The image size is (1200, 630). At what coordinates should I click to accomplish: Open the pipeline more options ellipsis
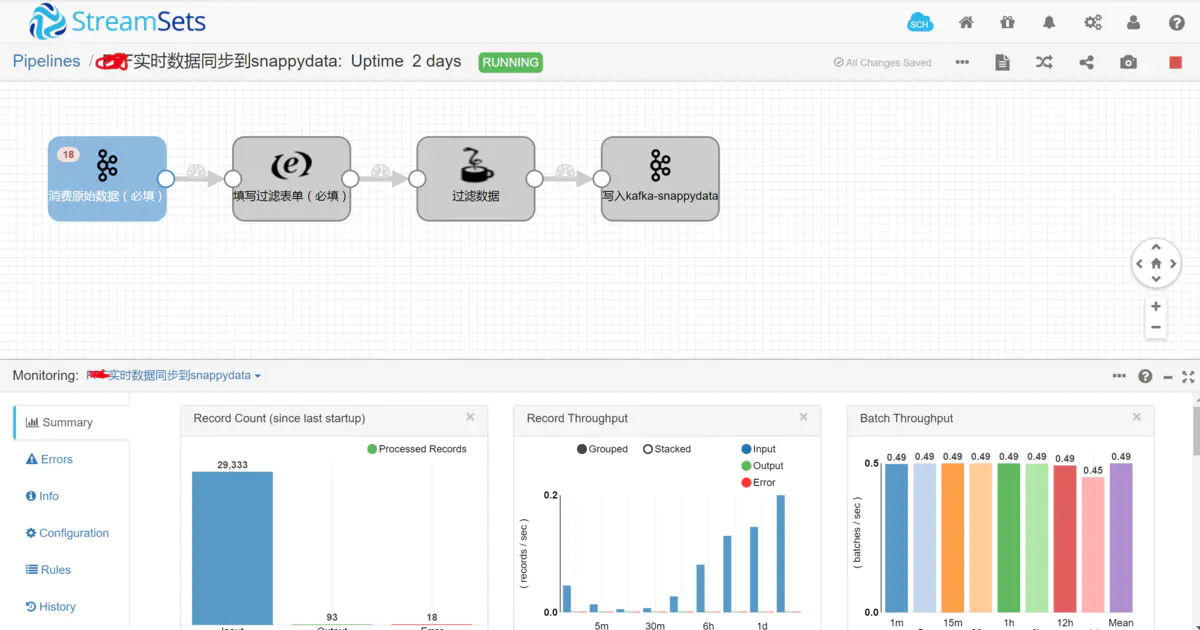tap(962, 62)
